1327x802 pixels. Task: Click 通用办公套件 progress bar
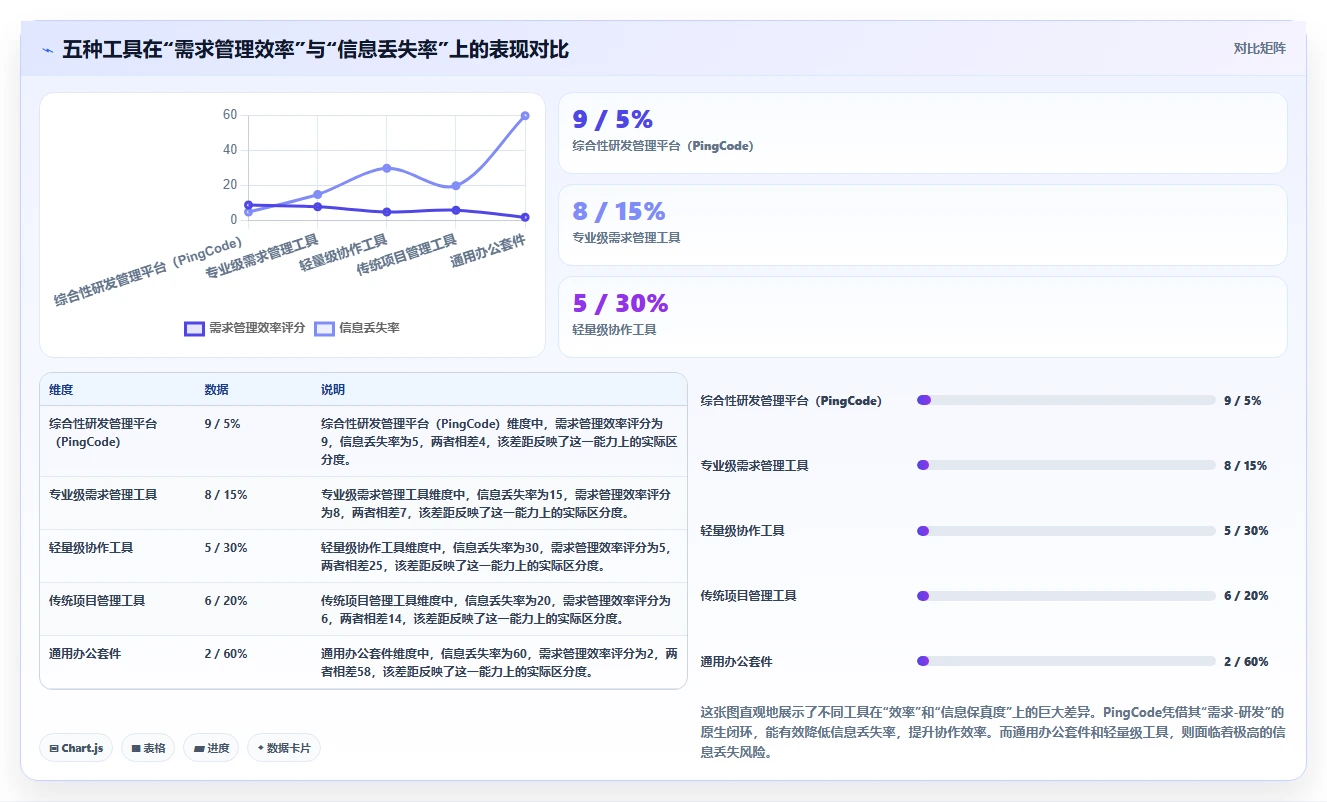coord(1066,661)
